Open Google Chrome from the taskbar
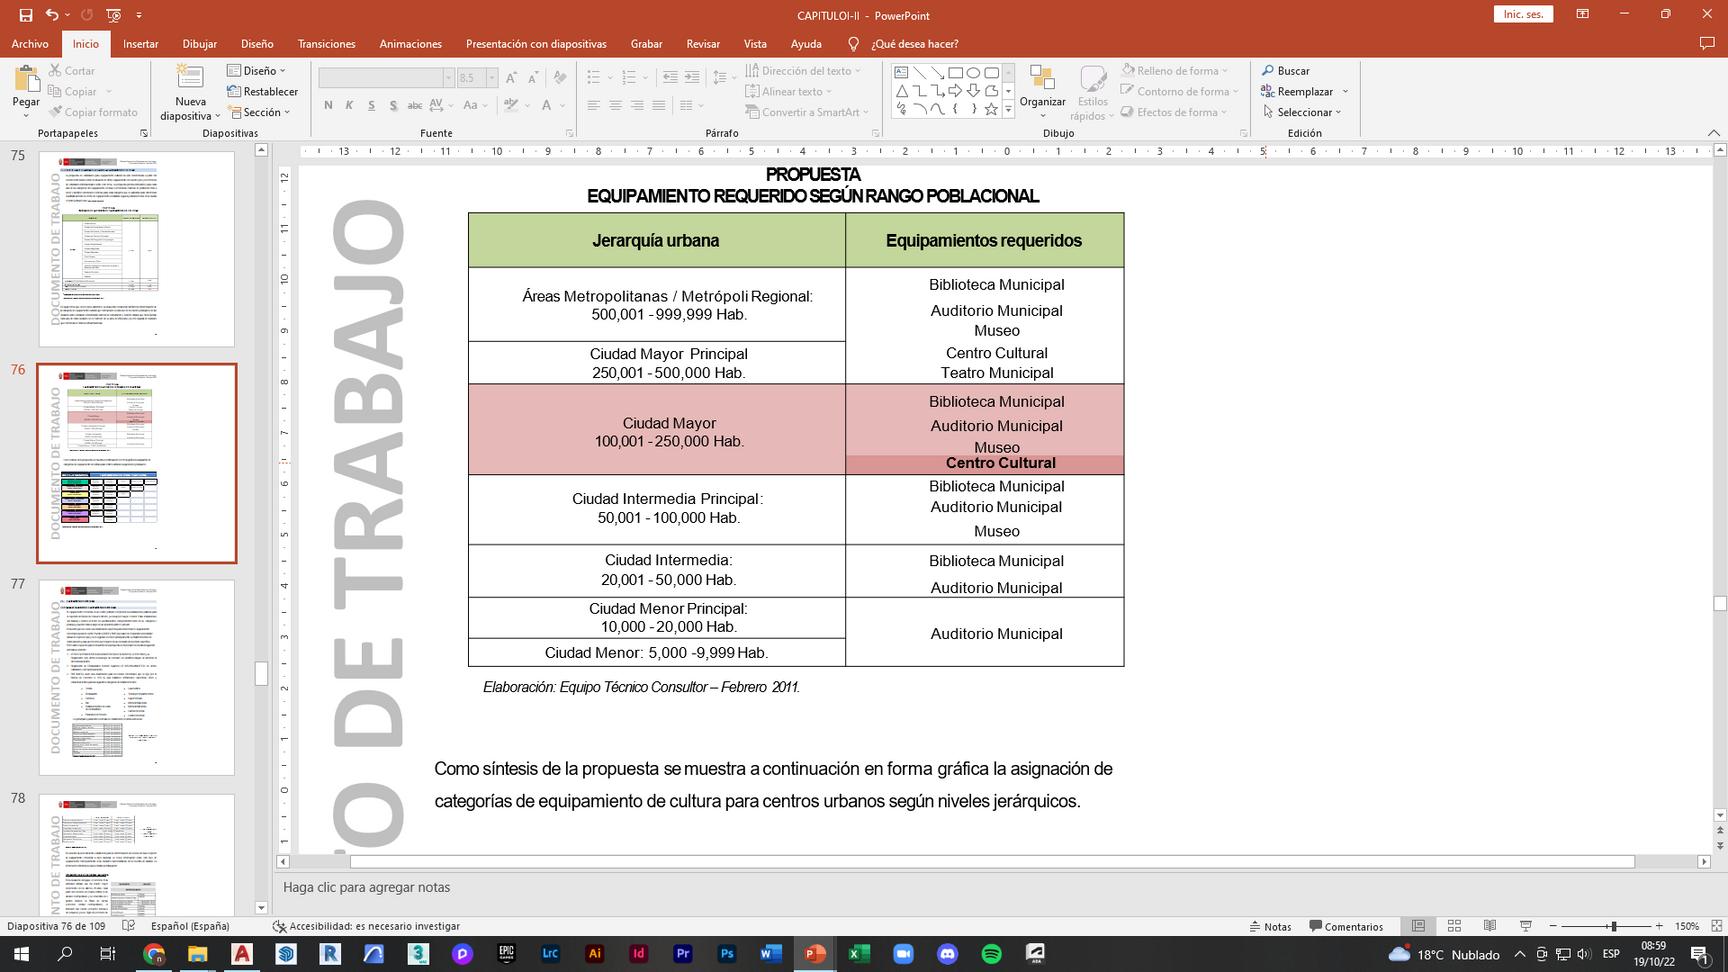 (153, 954)
